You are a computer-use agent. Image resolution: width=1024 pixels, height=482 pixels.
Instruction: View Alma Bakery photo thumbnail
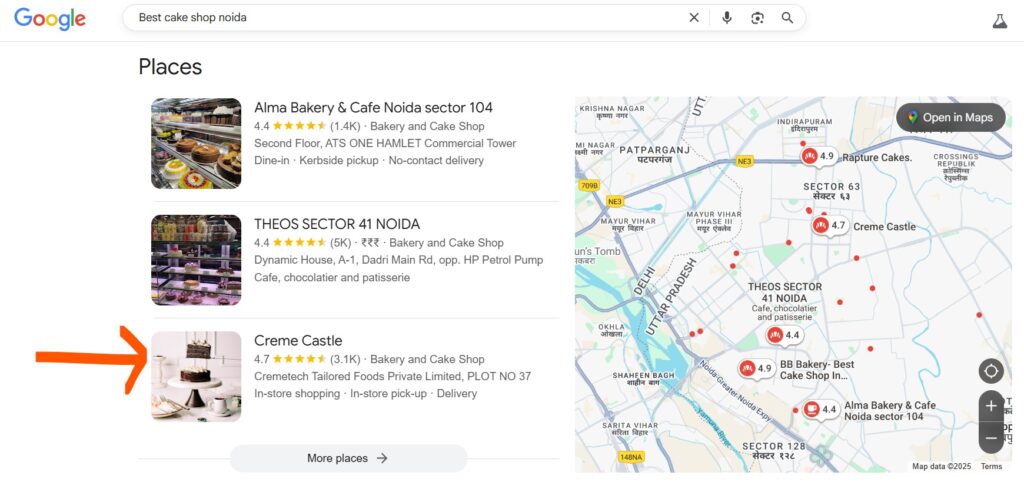(x=196, y=143)
